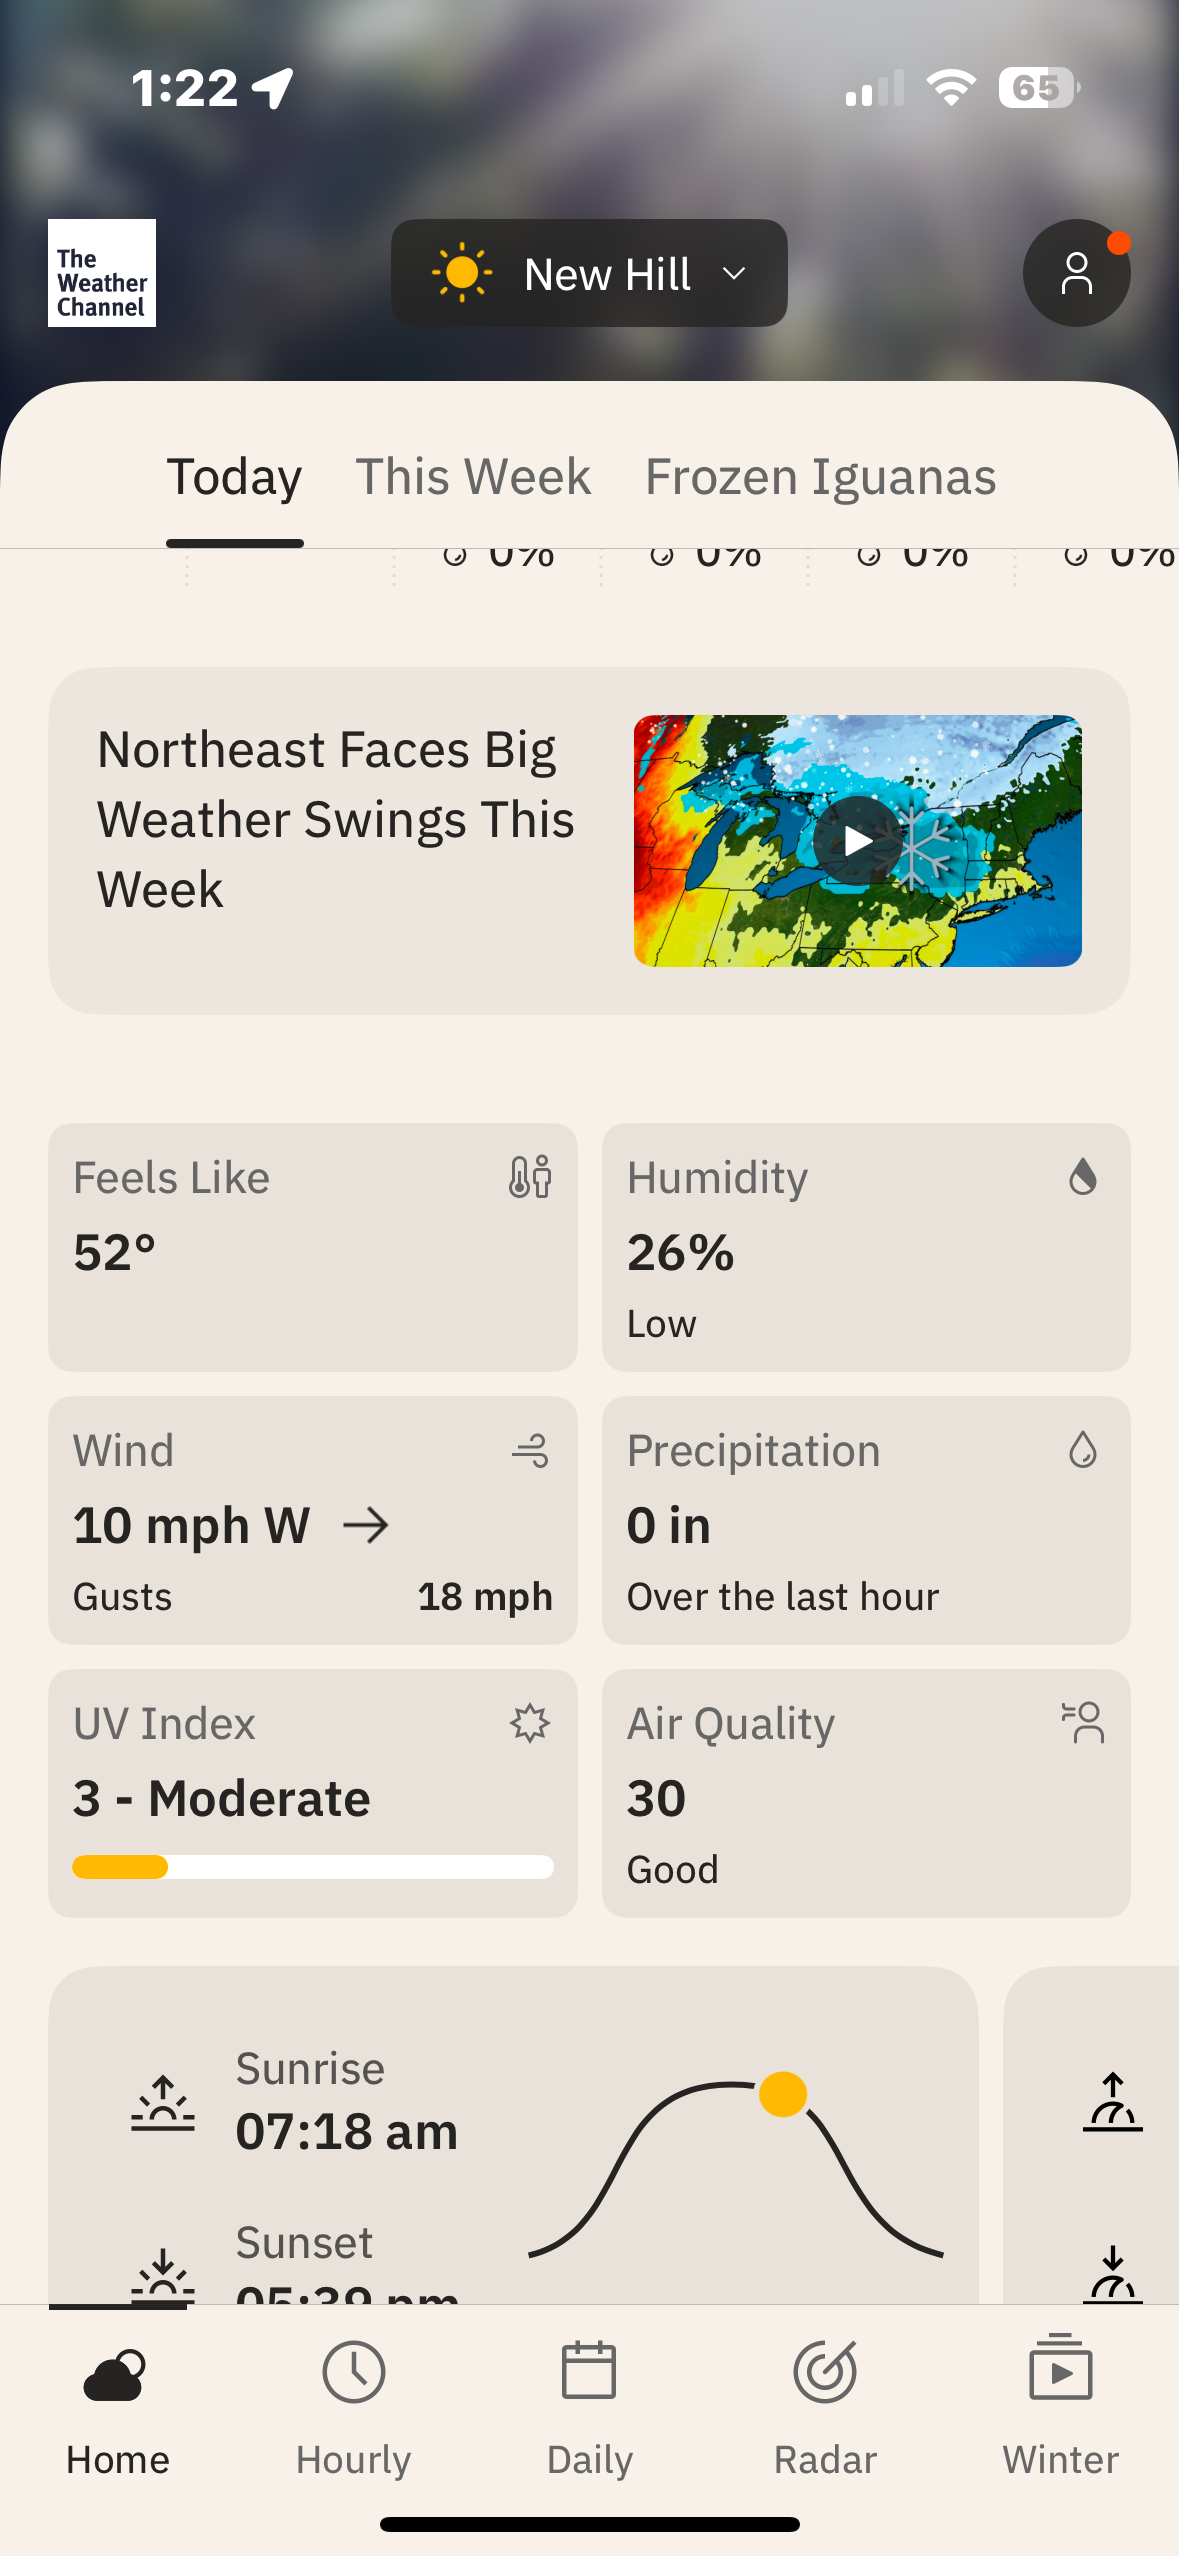Viewport: 1179px width, 2556px height.
Task: Open the Wind 10 mph W card
Action: click(x=313, y=1520)
